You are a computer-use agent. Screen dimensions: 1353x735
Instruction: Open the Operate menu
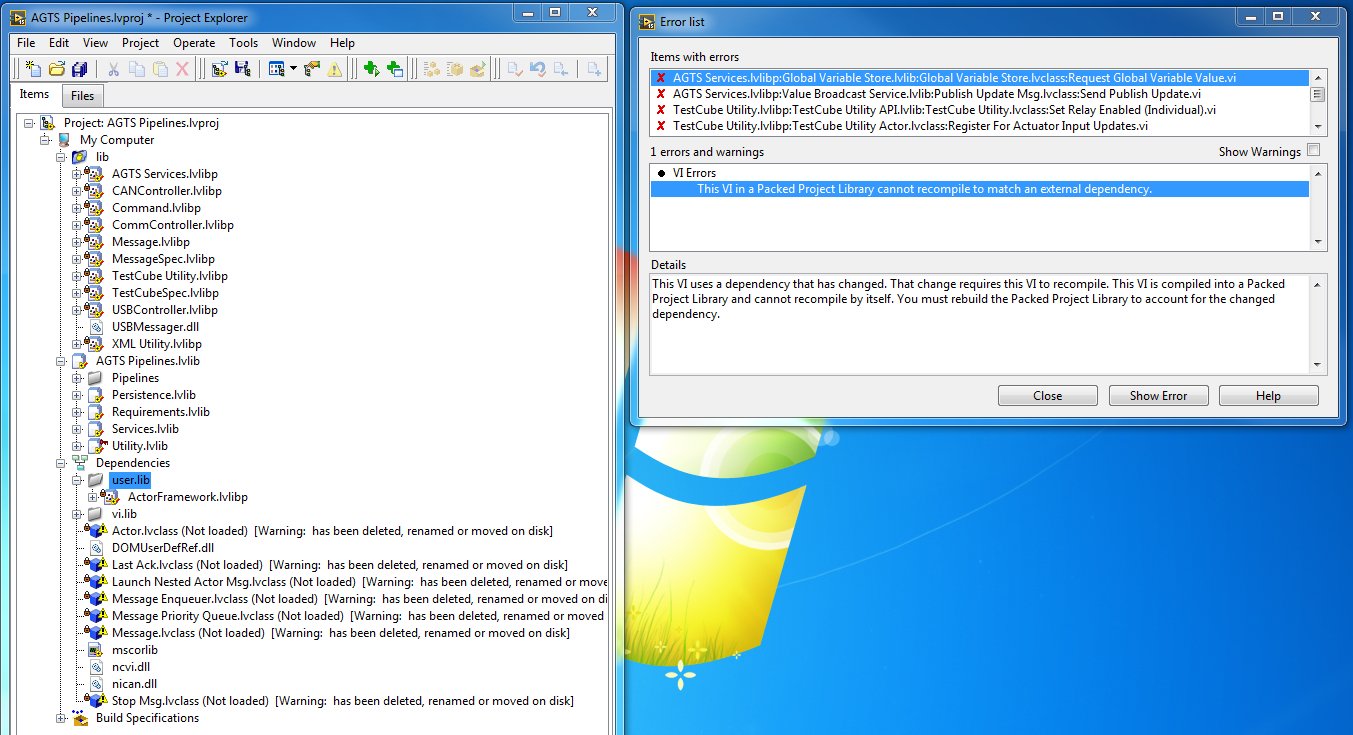194,43
